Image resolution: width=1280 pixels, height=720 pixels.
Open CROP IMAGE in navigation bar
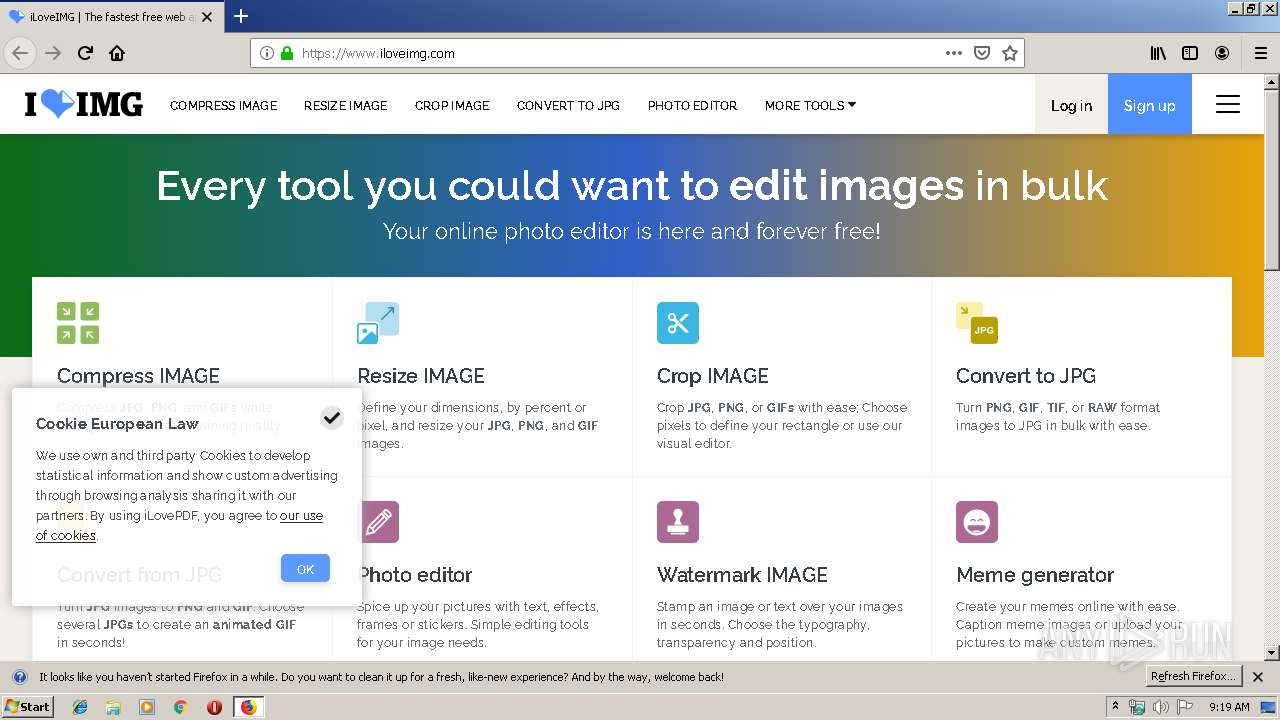[x=452, y=105]
